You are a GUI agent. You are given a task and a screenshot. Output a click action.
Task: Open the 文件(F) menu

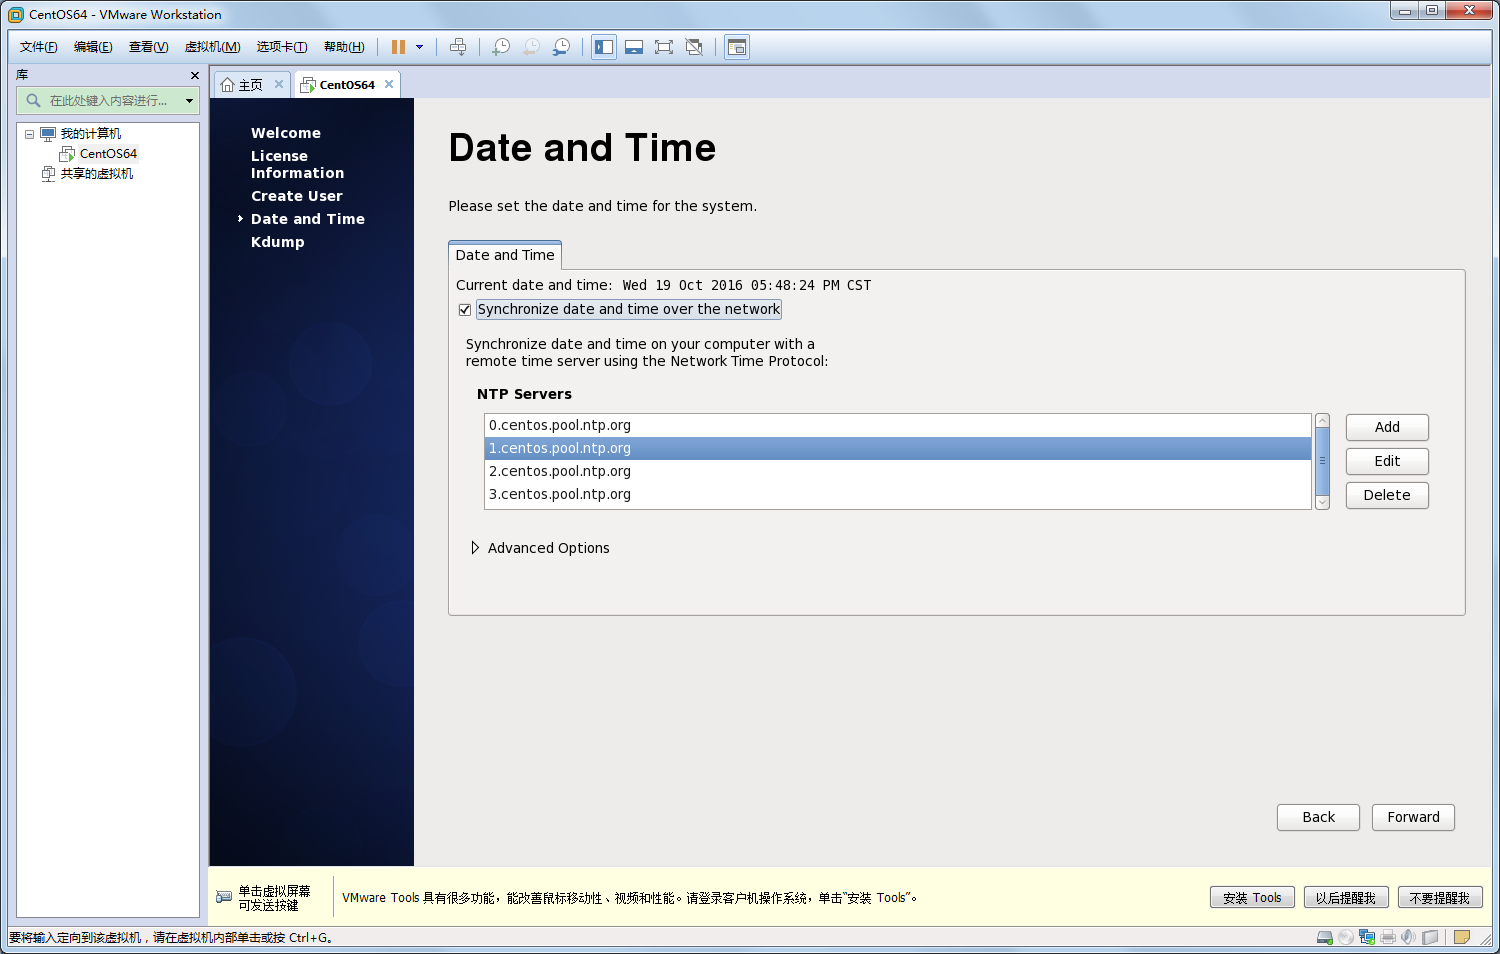point(39,47)
